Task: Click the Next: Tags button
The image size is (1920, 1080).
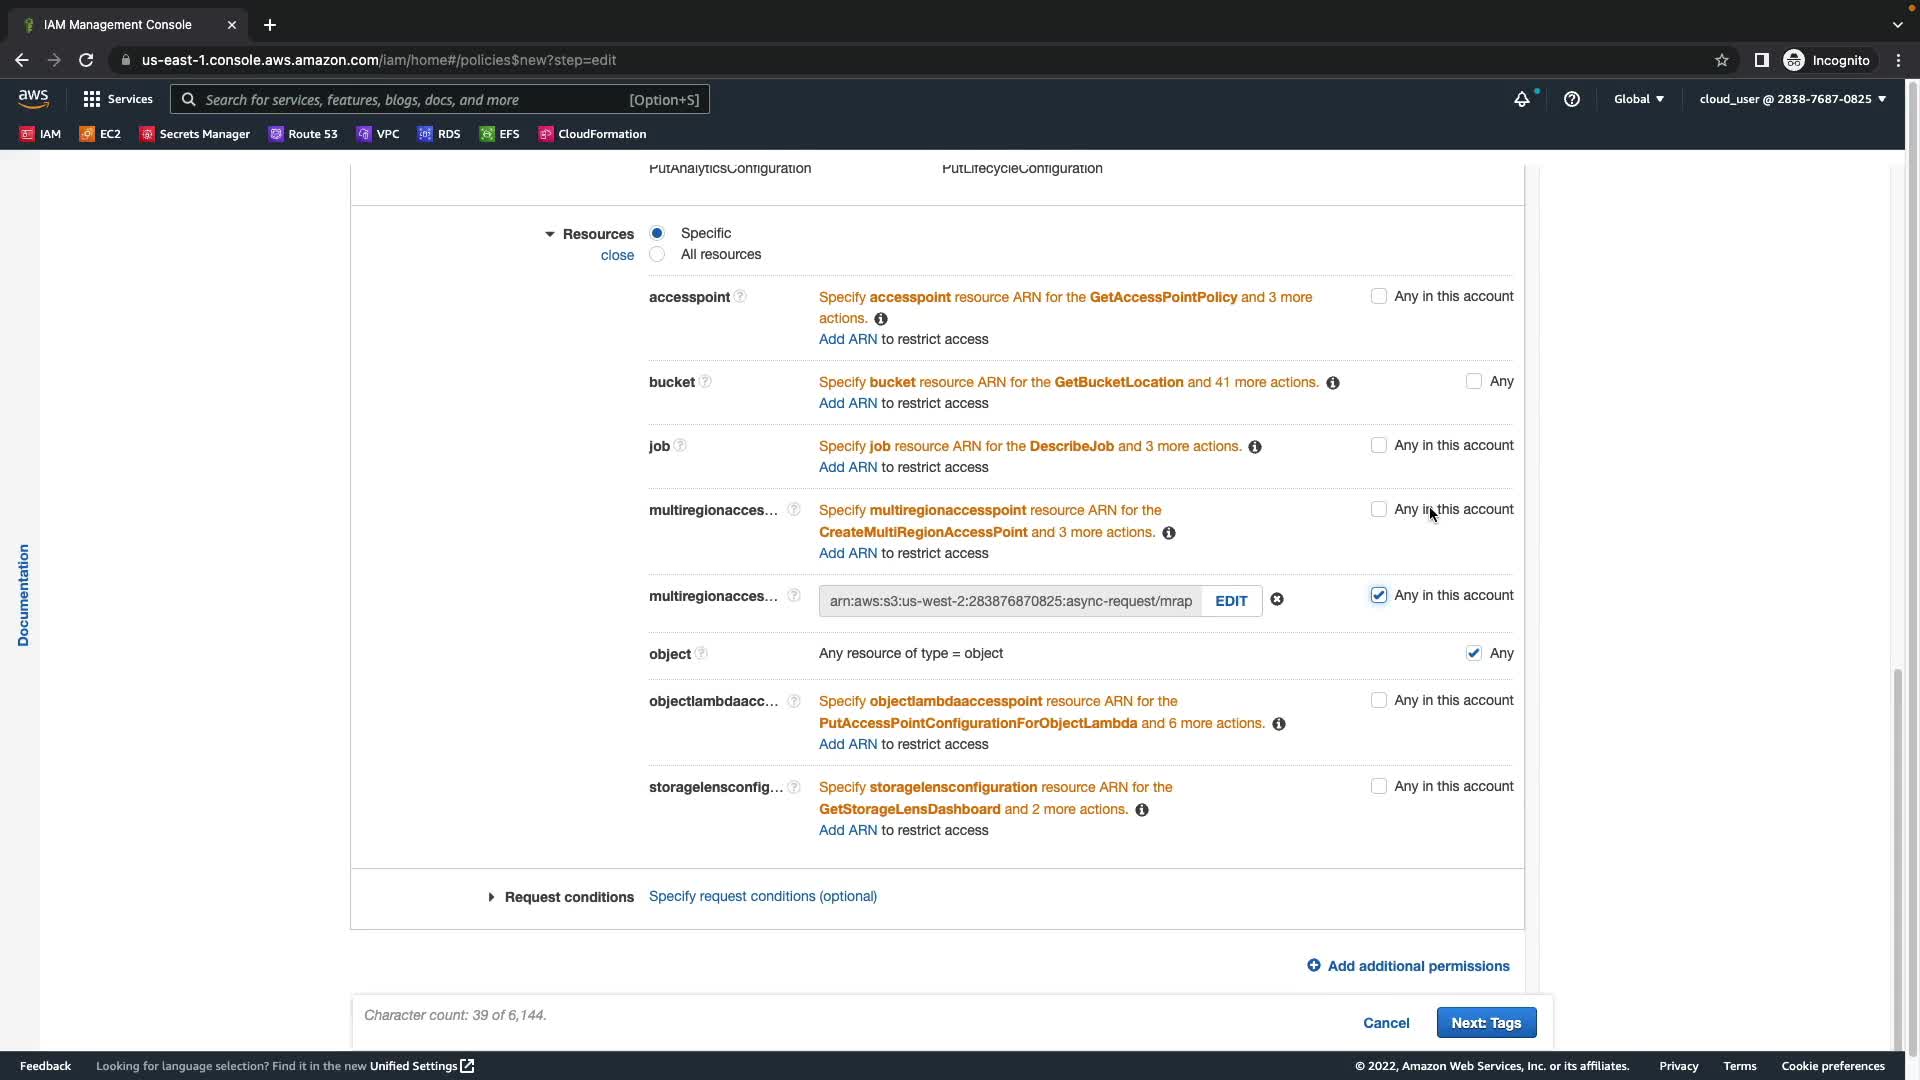Action: 1485,1023
